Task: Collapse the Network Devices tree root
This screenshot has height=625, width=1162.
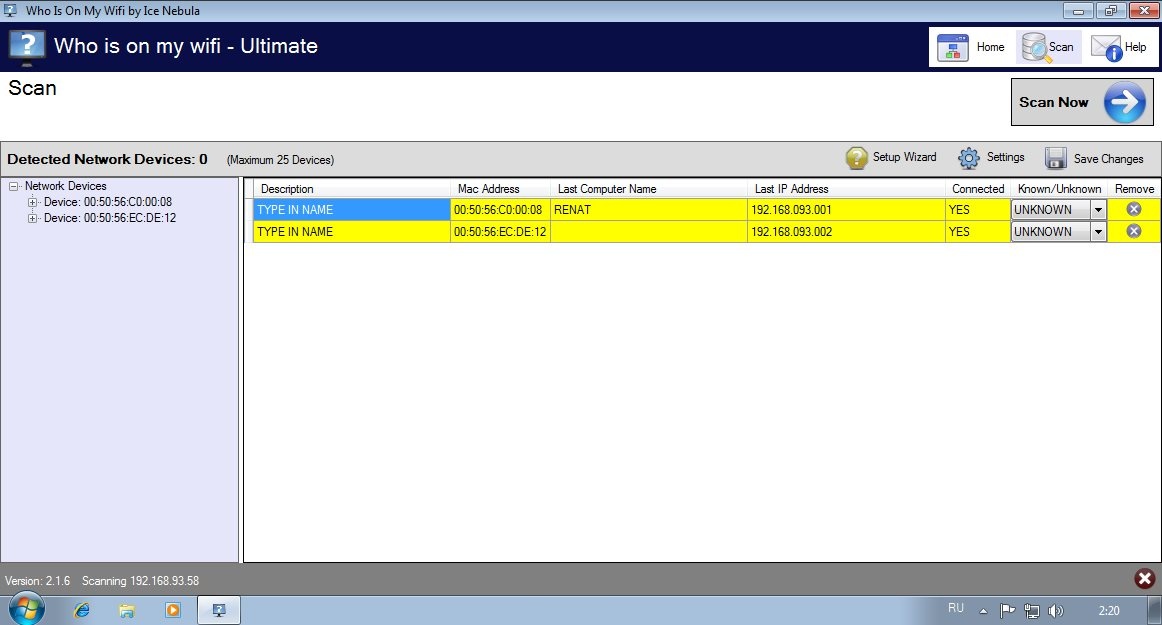Action: [x=13, y=186]
